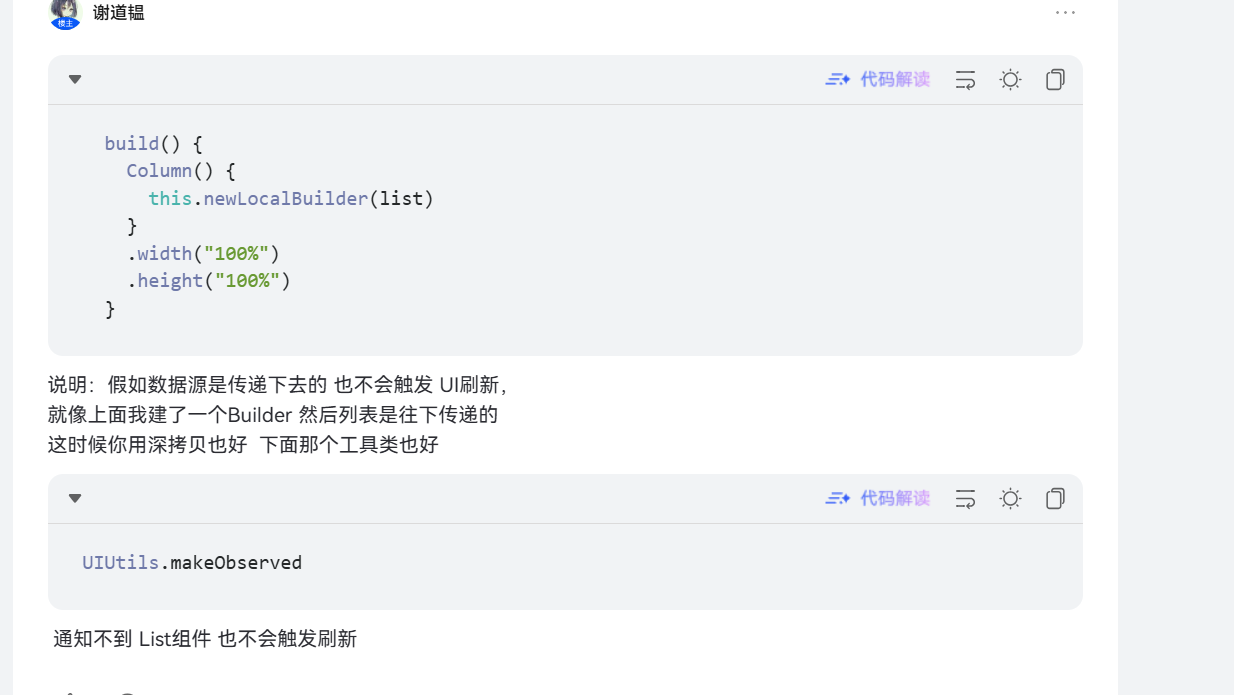Click the username 谢道韫
Viewport: 1234px width, 695px height.
click(118, 14)
